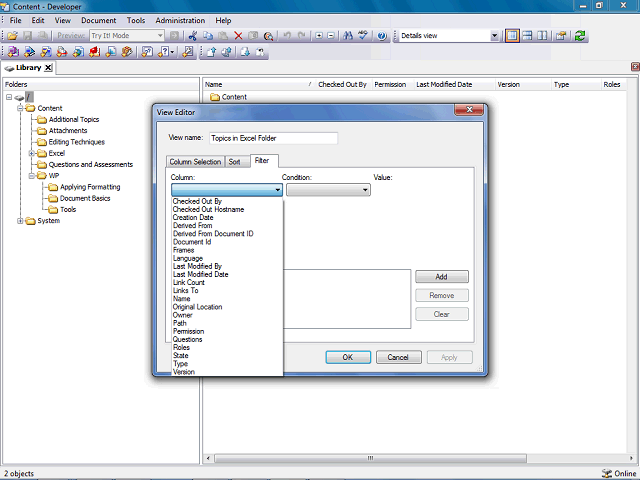Expand the System folder in tree

[20, 221]
